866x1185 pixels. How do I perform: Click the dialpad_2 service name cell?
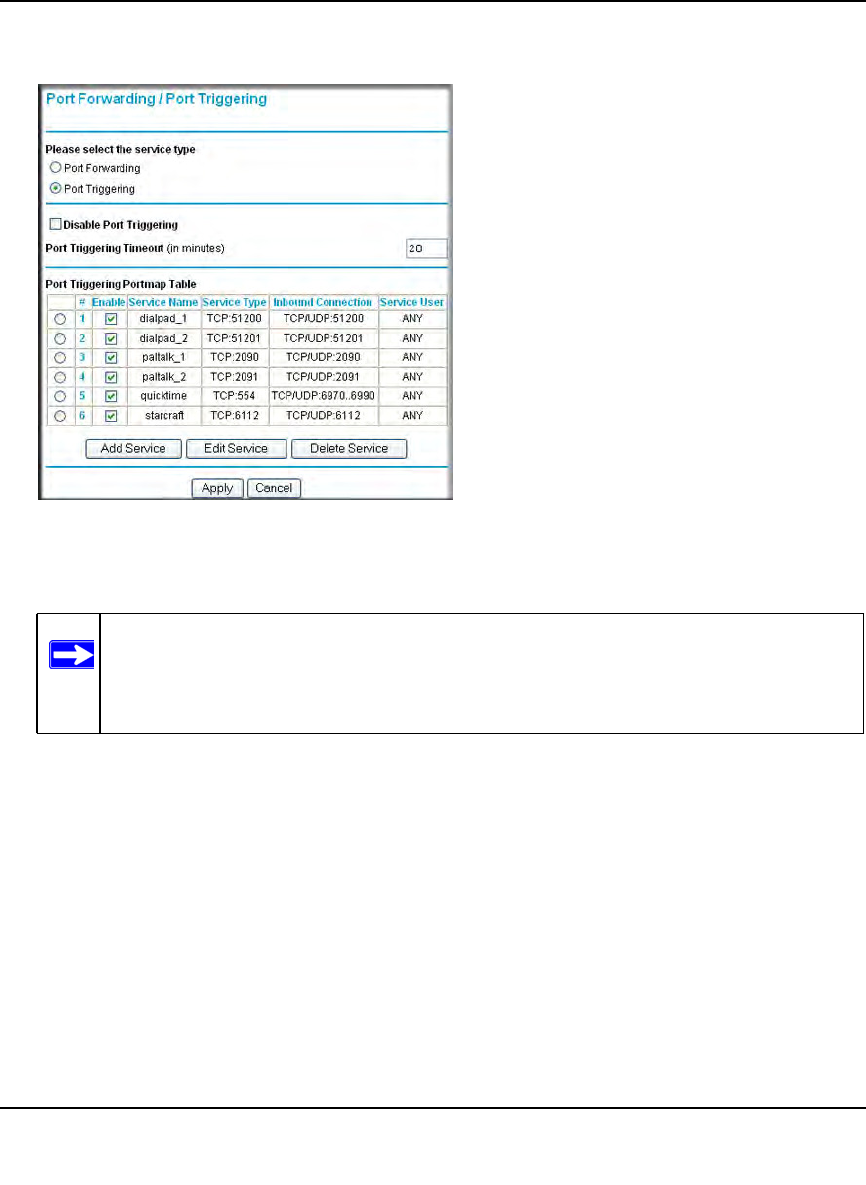tap(163, 339)
